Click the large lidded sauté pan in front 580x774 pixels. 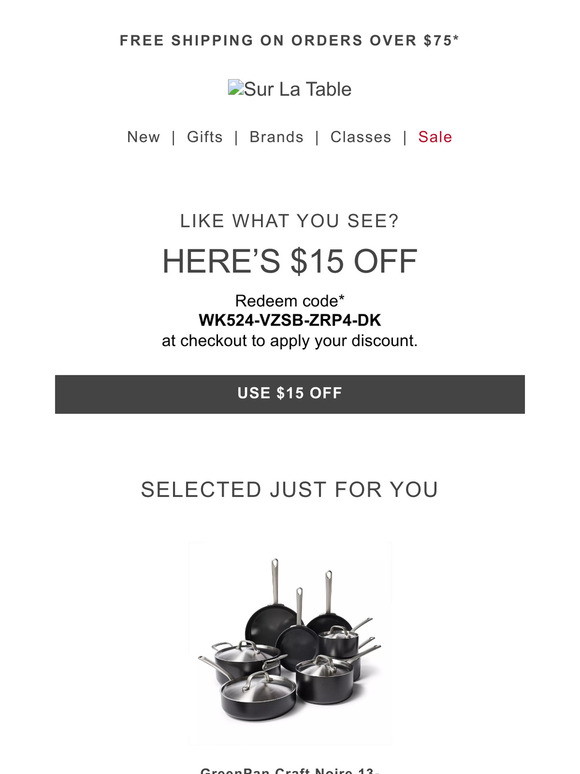point(257,695)
